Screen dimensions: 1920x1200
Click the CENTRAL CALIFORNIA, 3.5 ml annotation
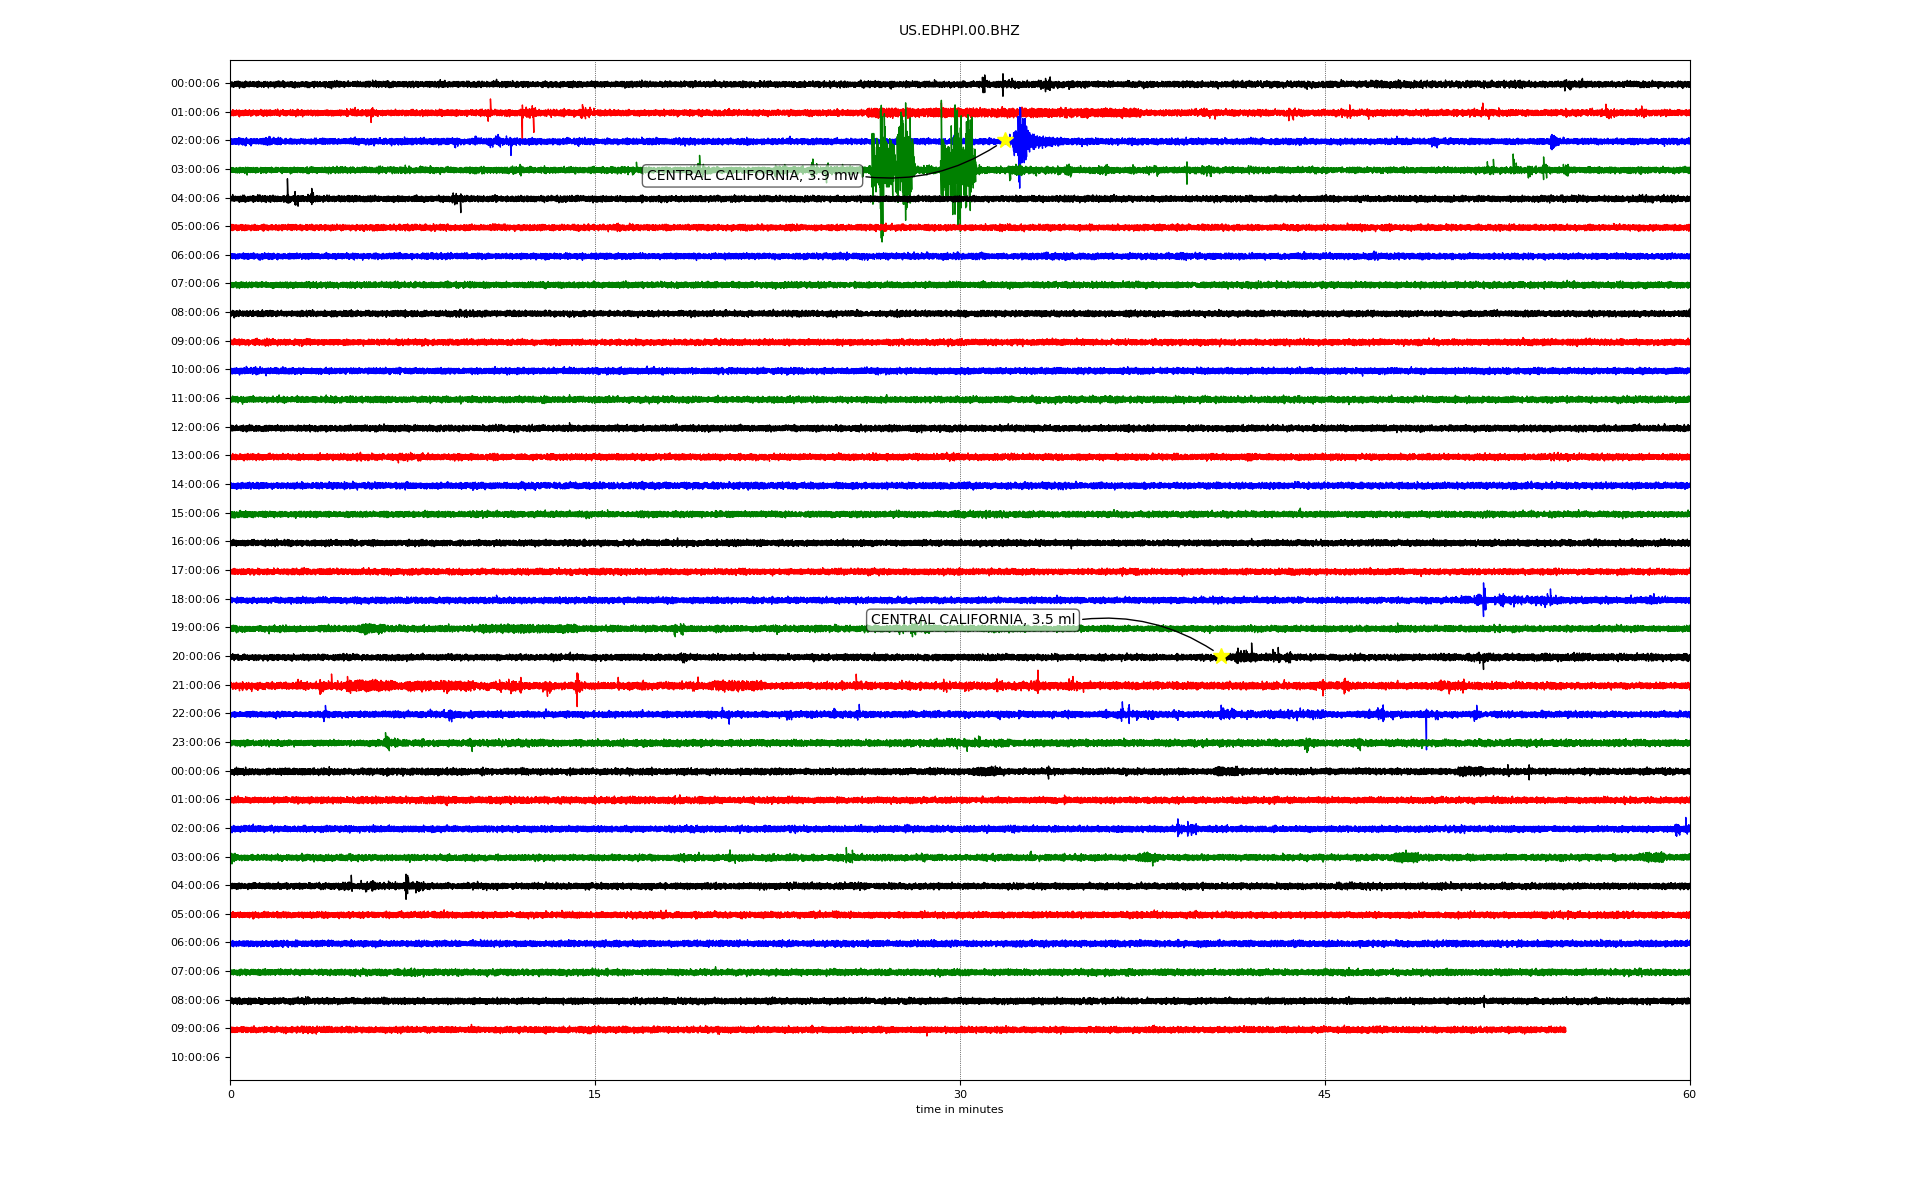pos(972,620)
